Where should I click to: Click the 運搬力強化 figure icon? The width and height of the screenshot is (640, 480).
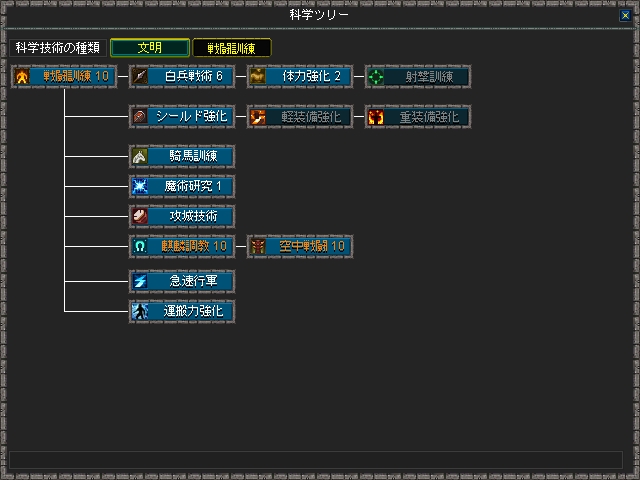tap(140, 311)
